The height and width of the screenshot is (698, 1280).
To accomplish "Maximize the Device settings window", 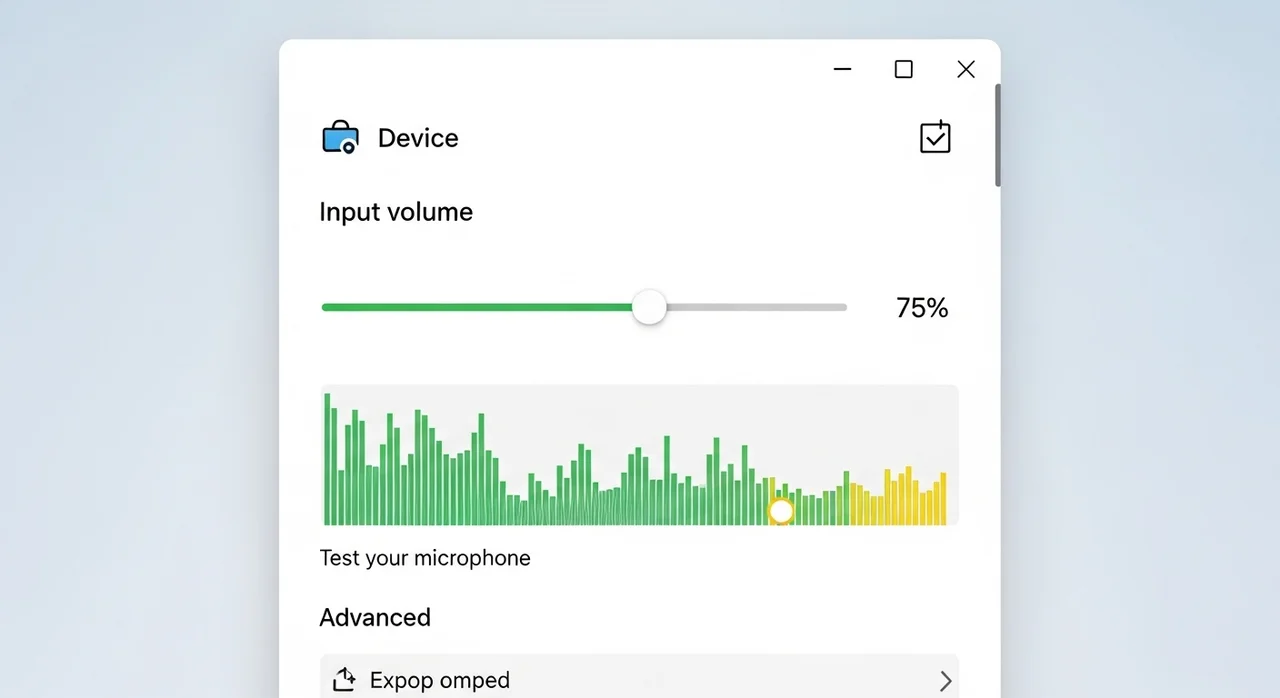I will point(904,69).
